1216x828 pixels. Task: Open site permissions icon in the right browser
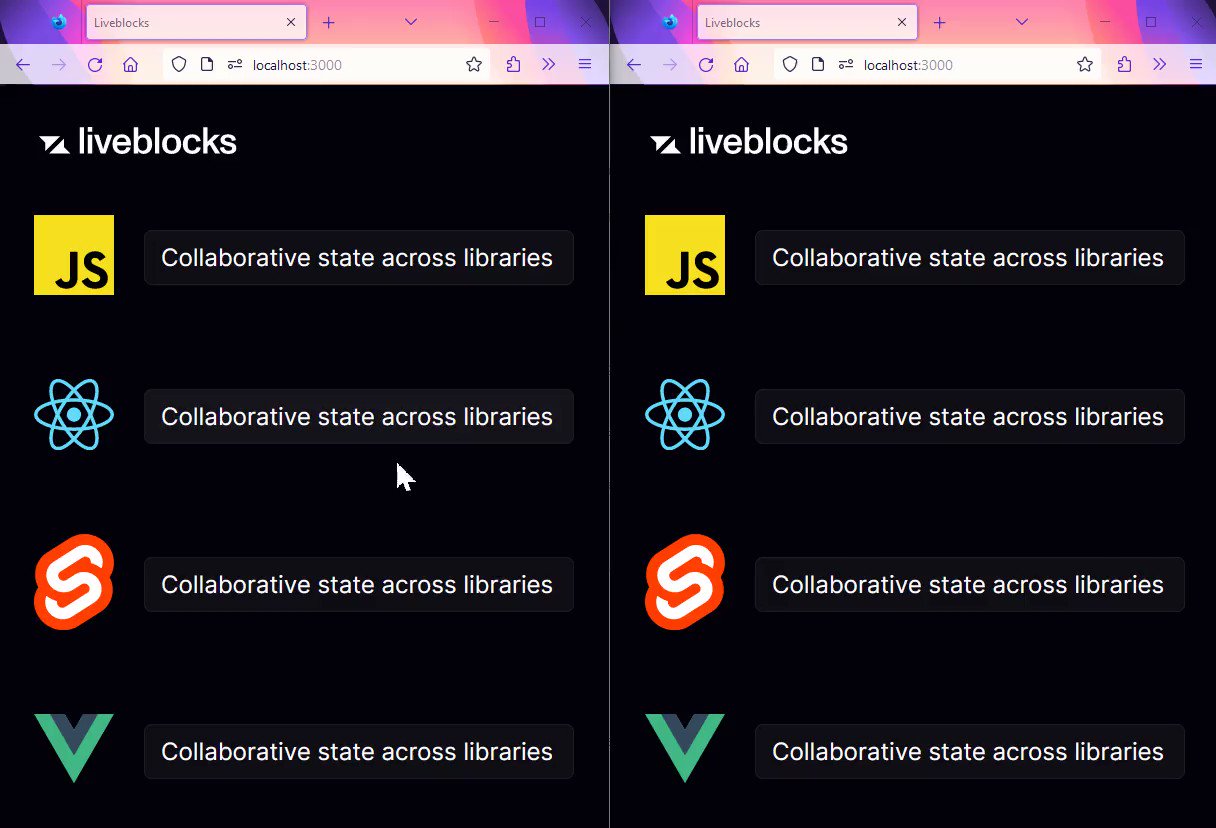coord(846,65)
